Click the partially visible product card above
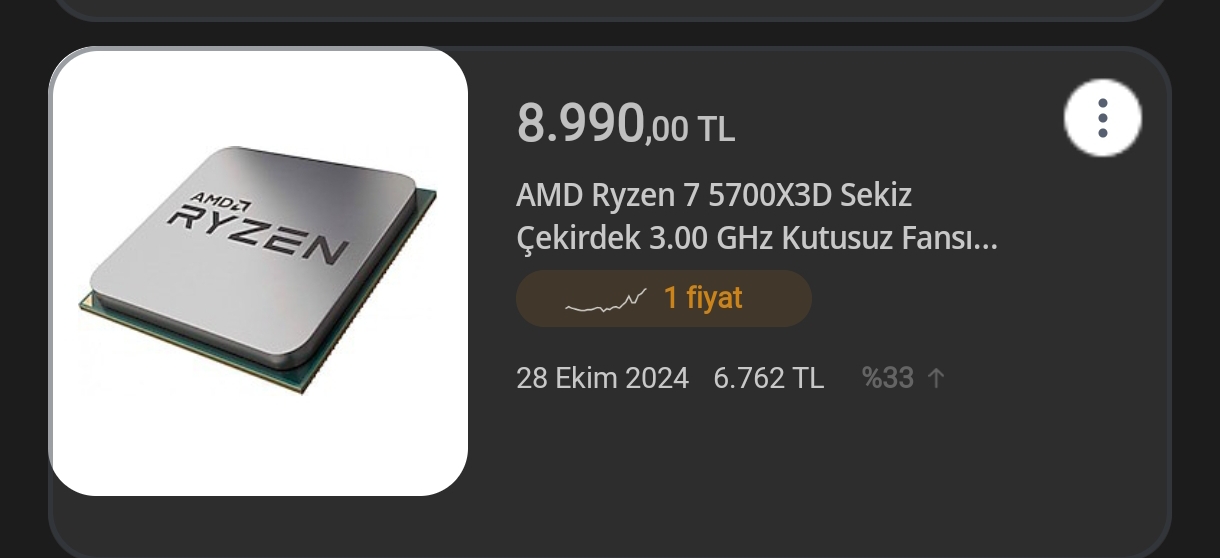Viewport: 1220px width, 558px height. (x=609, y=9)
